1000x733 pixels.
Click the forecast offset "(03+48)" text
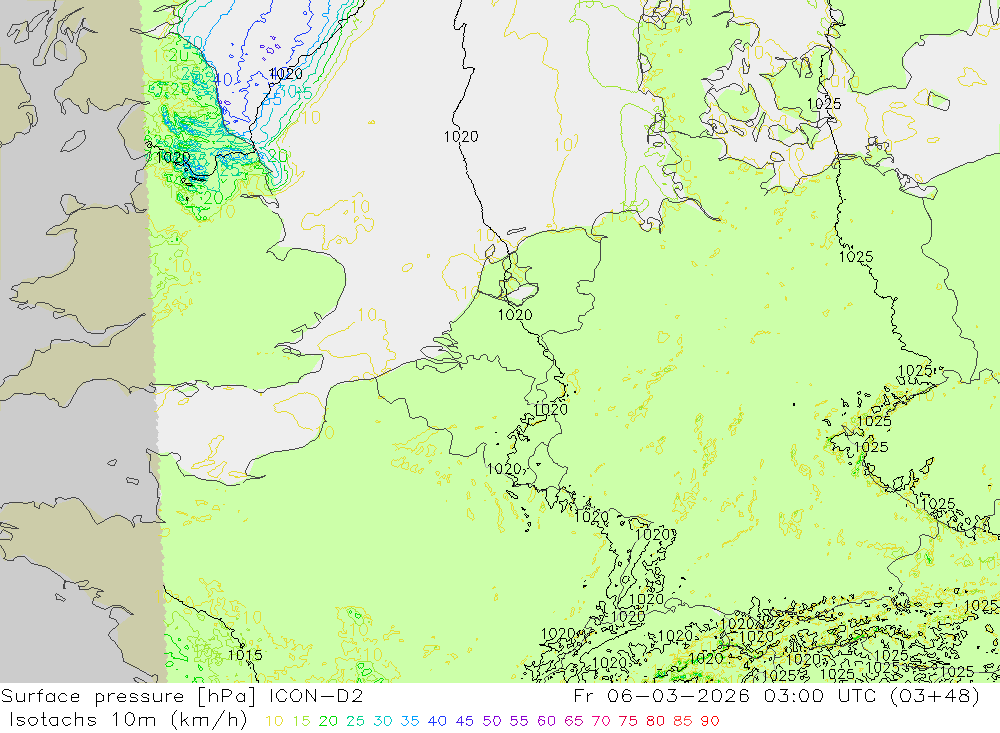pos(934,696)
